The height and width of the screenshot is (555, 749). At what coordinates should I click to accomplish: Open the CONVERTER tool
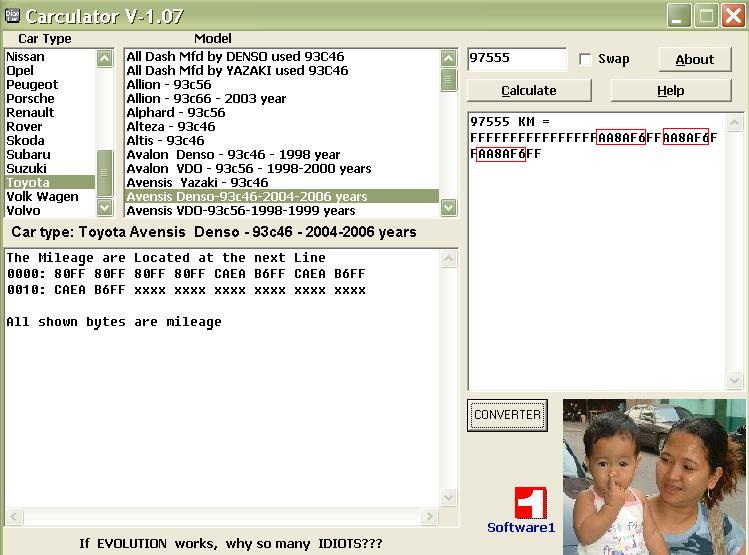click(x=507, y=415)
